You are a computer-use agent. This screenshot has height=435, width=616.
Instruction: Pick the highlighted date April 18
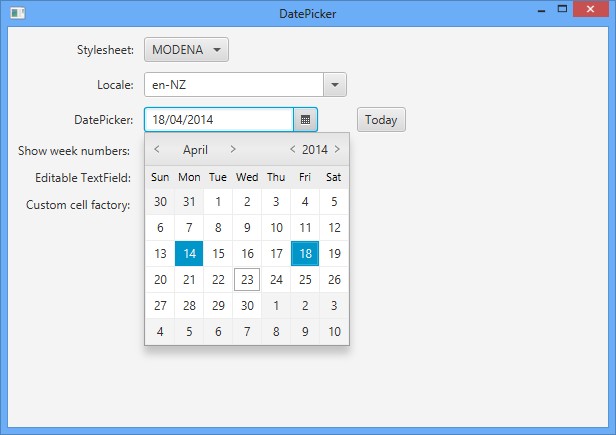click(x=305, y=253)
